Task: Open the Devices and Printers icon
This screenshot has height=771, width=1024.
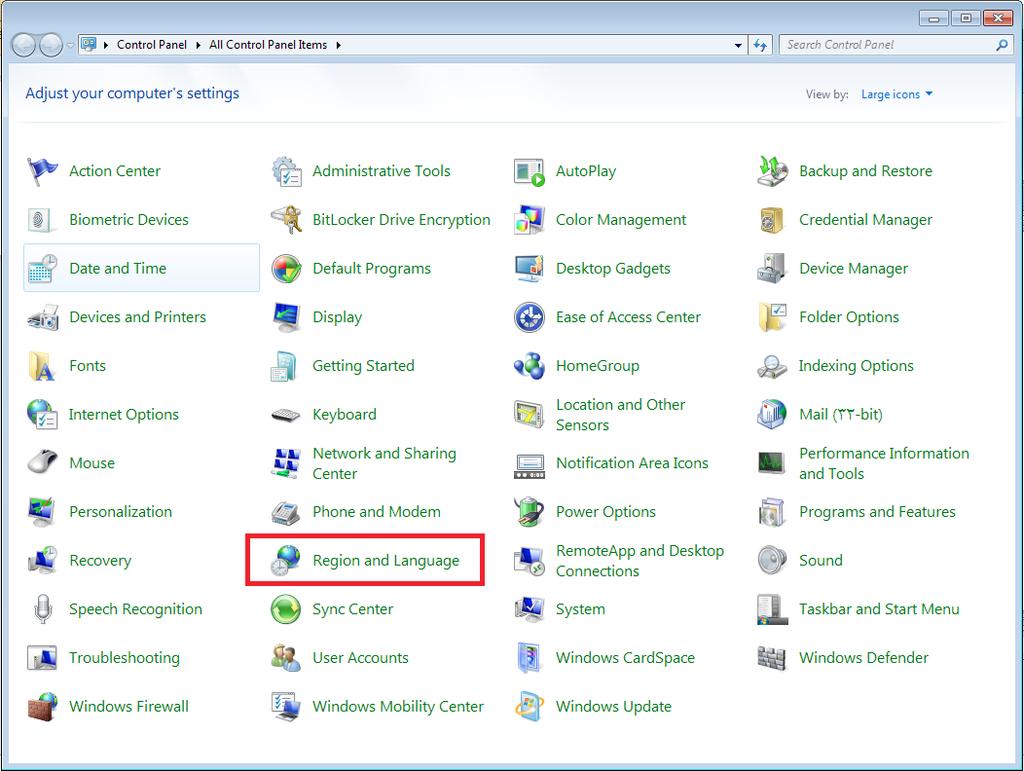Action: [x=42, y=318]
